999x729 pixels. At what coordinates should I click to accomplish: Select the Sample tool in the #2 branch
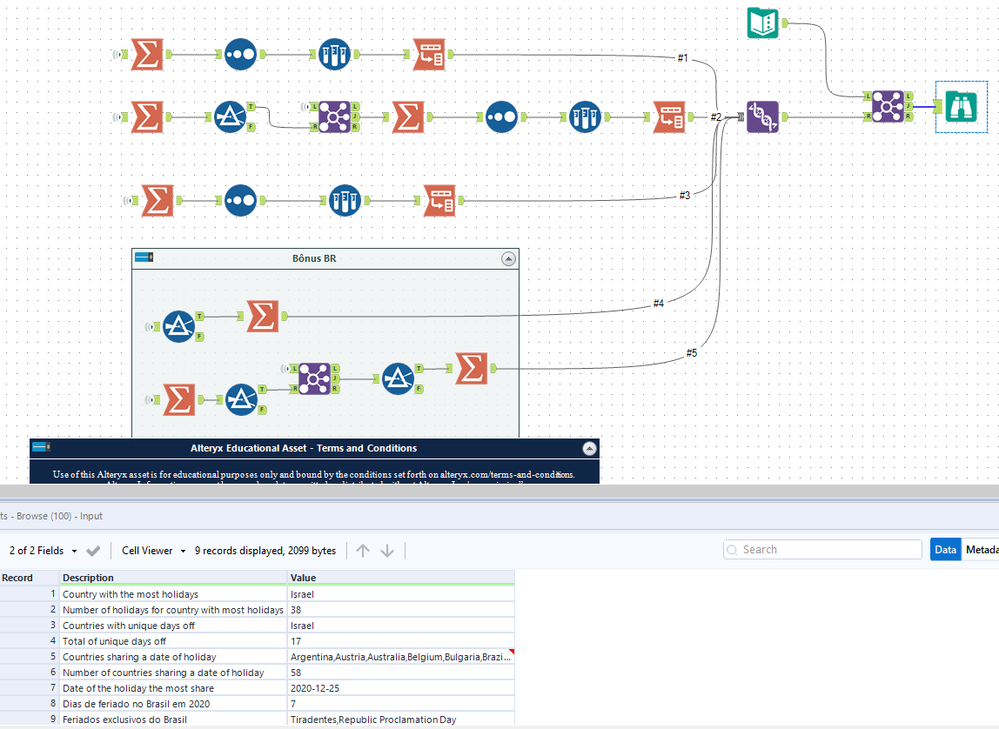coord(585,117)
